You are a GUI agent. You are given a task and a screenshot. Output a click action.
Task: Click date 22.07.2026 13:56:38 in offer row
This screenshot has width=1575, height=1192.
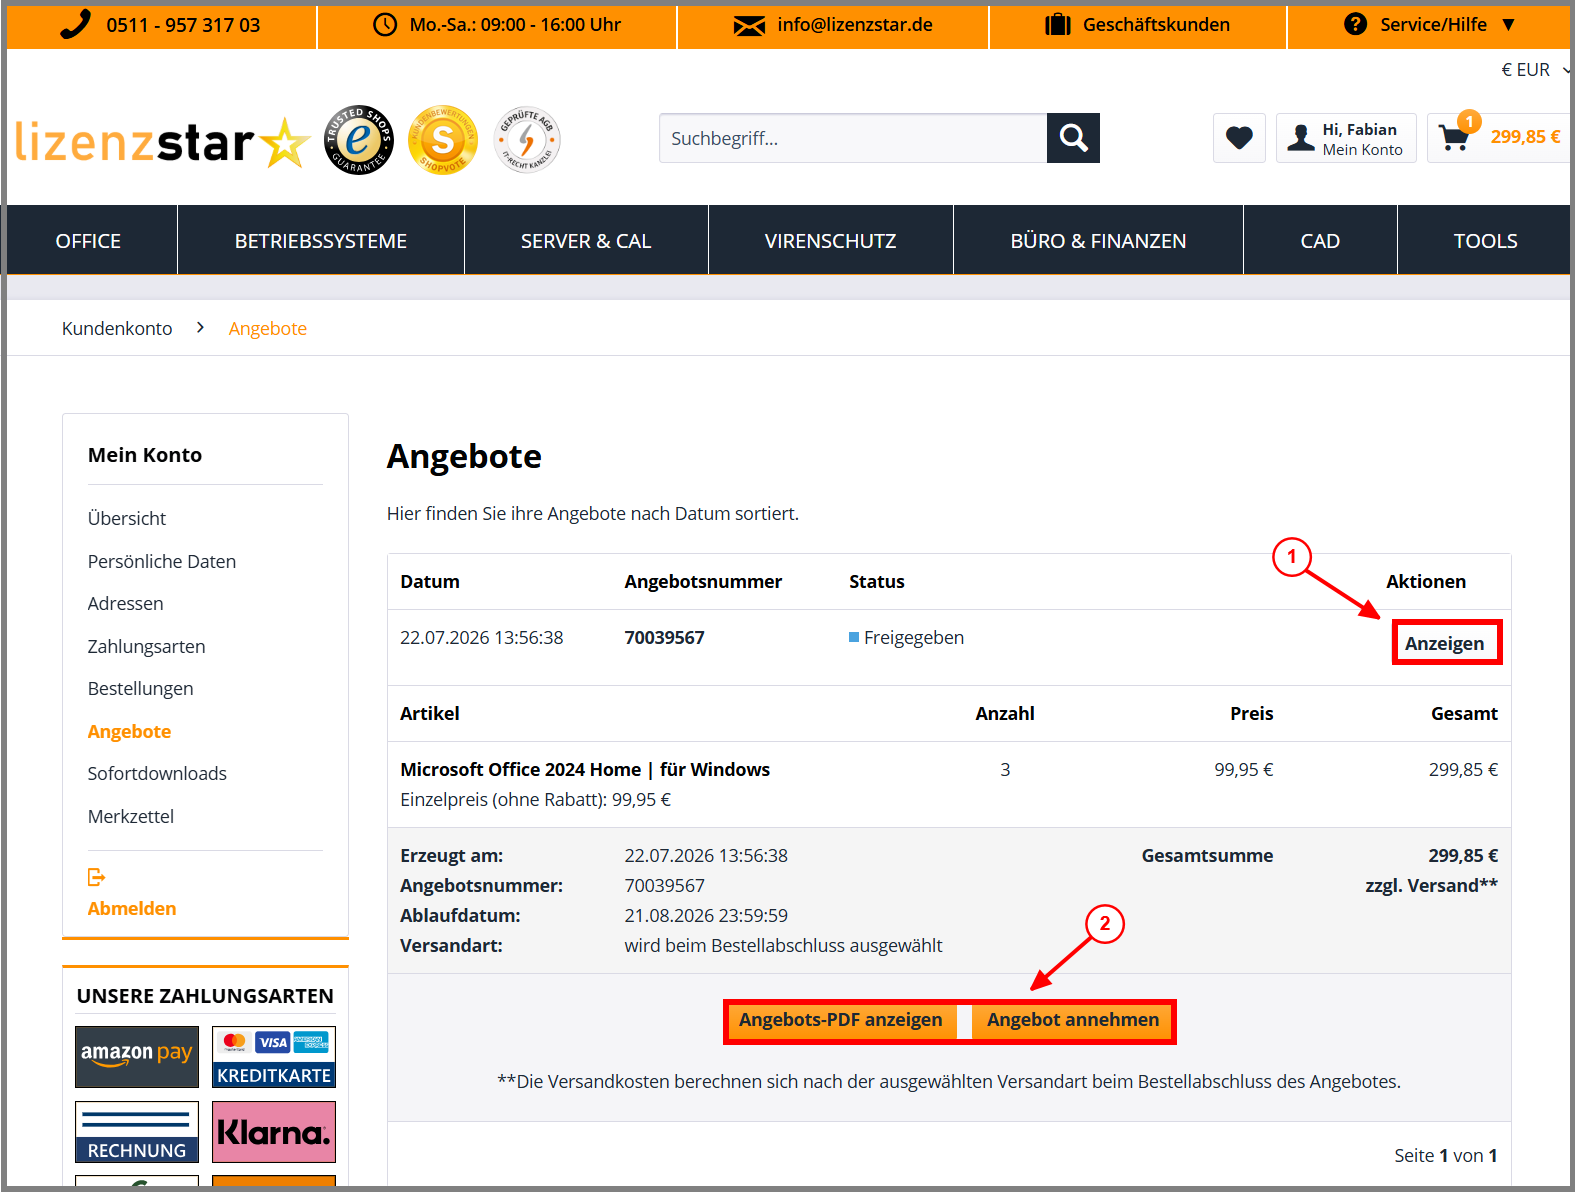tap(482, 638)
